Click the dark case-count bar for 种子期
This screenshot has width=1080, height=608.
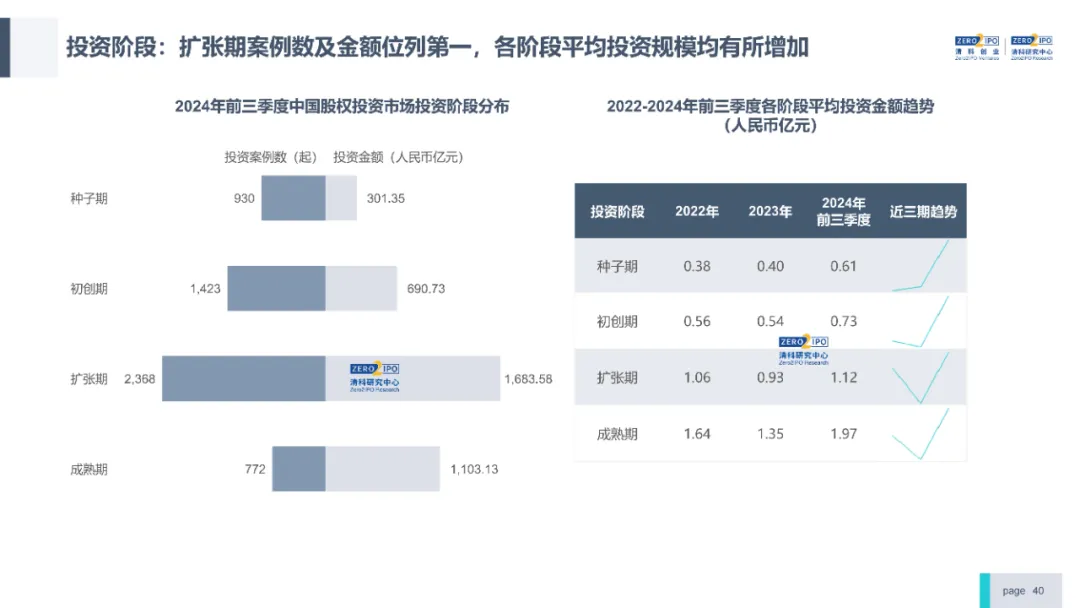click(293, 198)
